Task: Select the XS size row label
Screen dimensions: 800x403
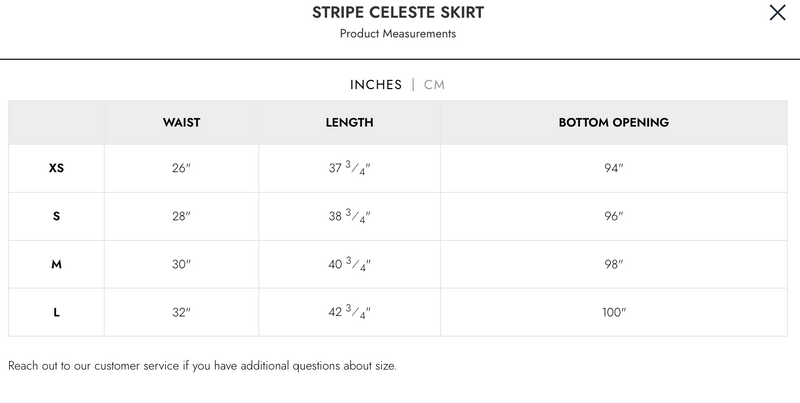Action: [56, 168]
